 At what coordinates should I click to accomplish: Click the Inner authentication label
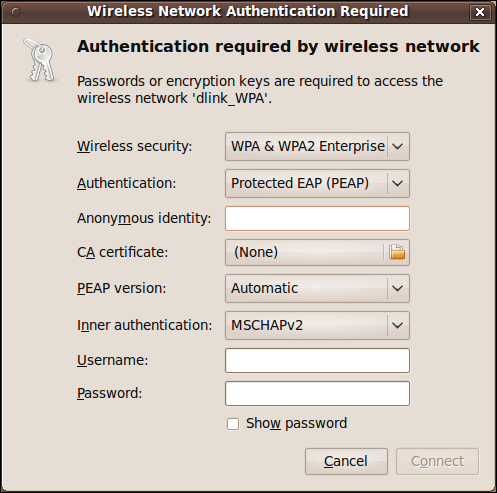[x=144, y=325]
